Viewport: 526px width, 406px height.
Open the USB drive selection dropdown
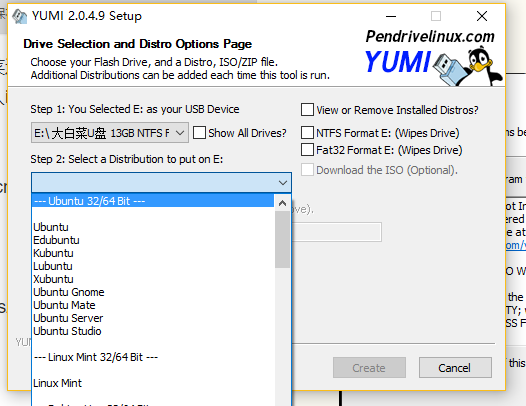(x=110, y=133)
